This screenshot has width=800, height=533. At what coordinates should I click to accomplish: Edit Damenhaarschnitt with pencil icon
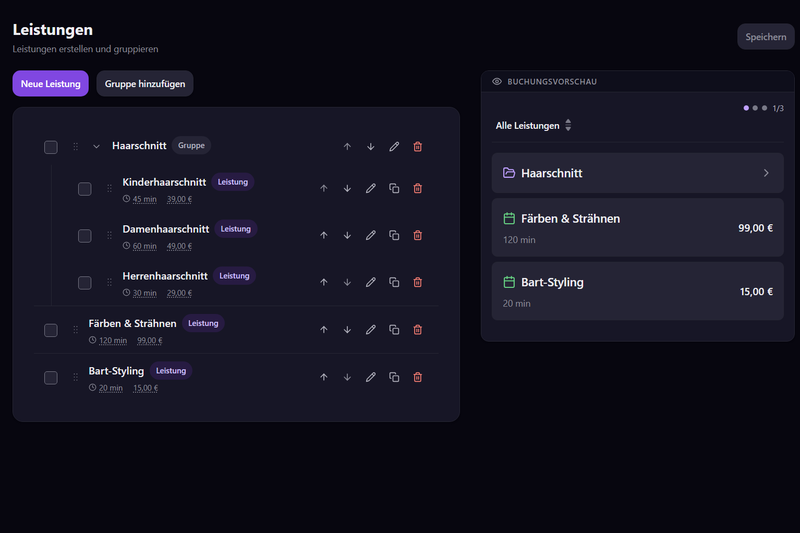point(370,236)
